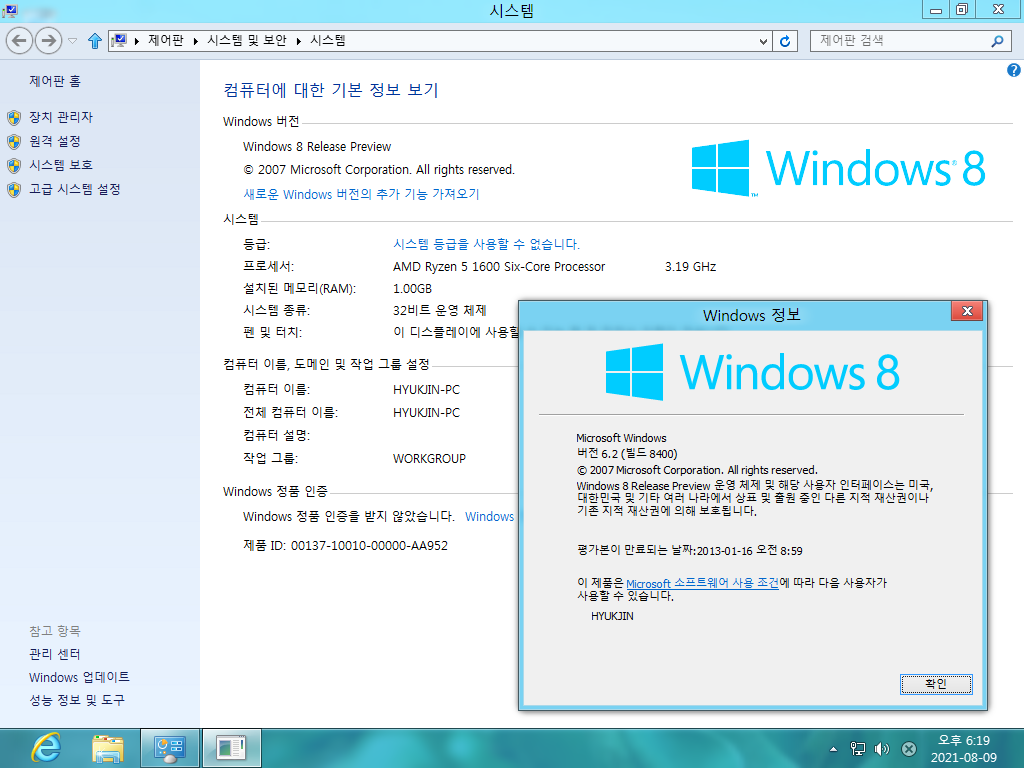The width and height of the screenshot is (1024, 768).
Task: Open 제어판 홈 link
Action: tap(55, 81)
